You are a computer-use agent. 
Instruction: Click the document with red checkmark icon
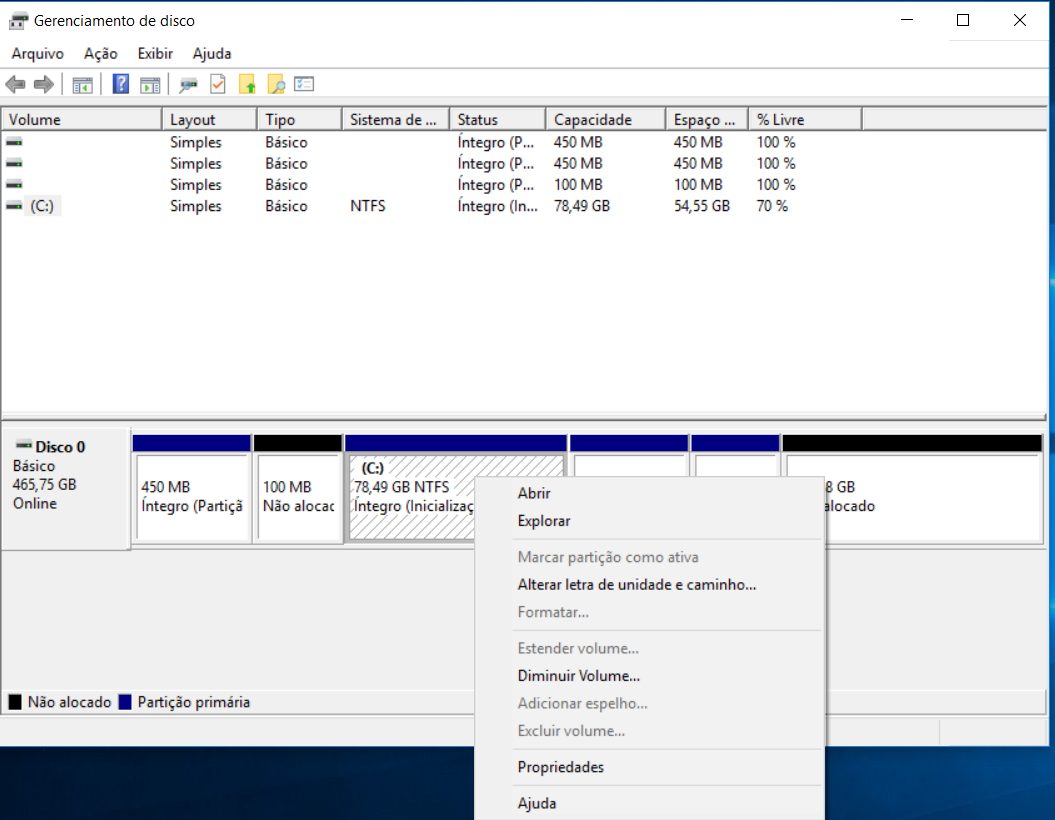tap(217, 84)
